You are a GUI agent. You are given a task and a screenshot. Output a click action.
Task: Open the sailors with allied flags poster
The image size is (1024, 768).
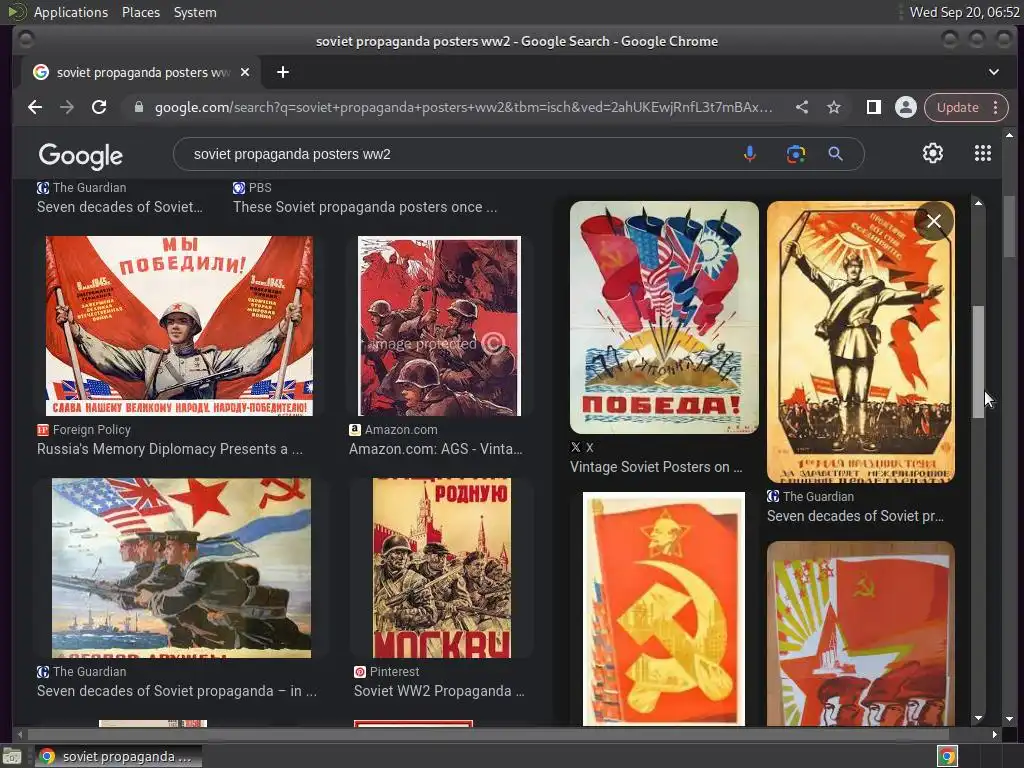(x=182, y=568)
